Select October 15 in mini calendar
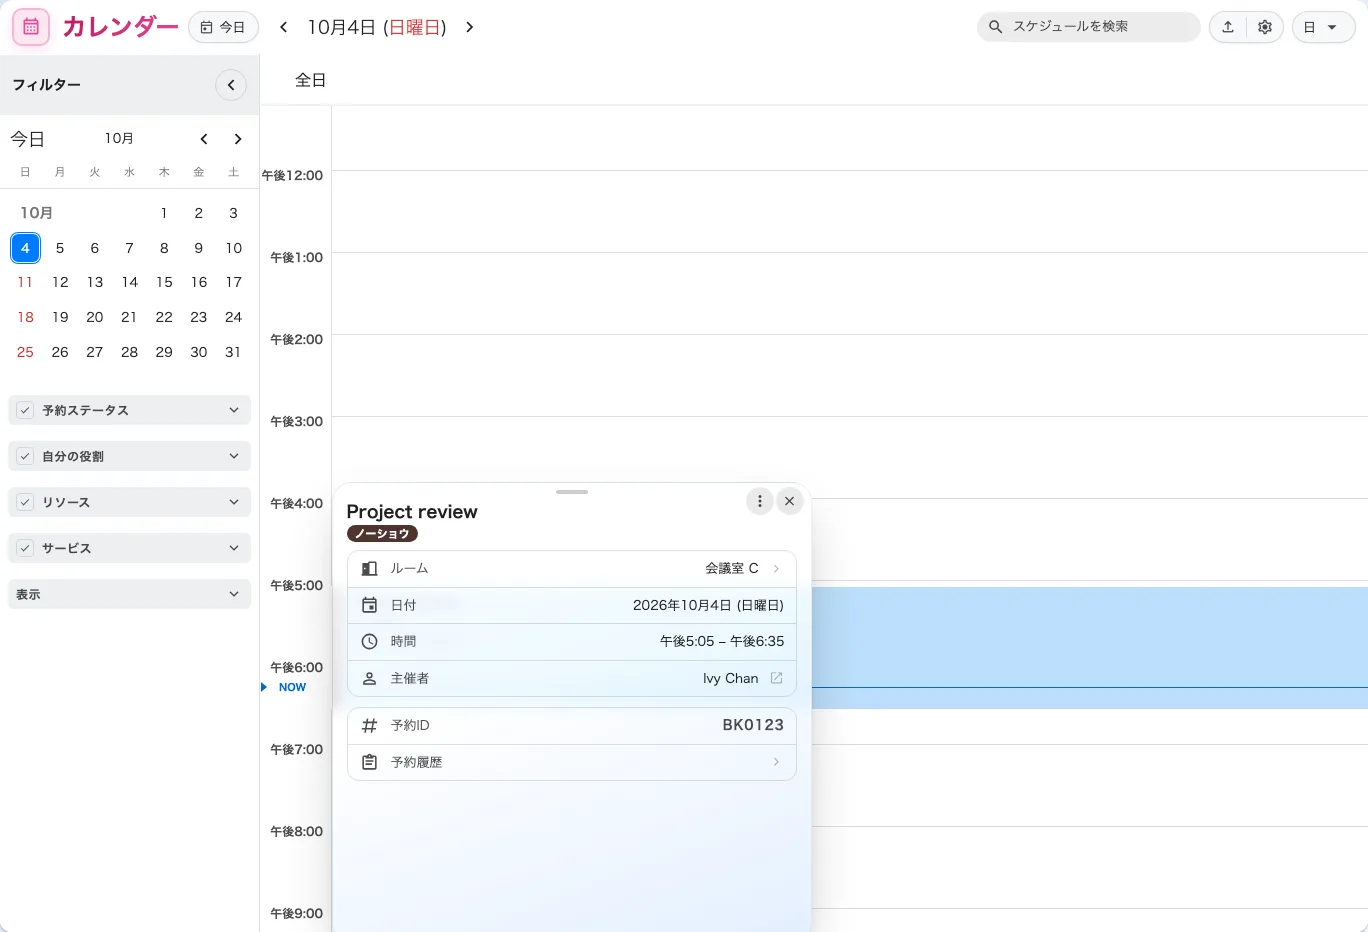Screen dimensions: 1368x932 point(164,282)
